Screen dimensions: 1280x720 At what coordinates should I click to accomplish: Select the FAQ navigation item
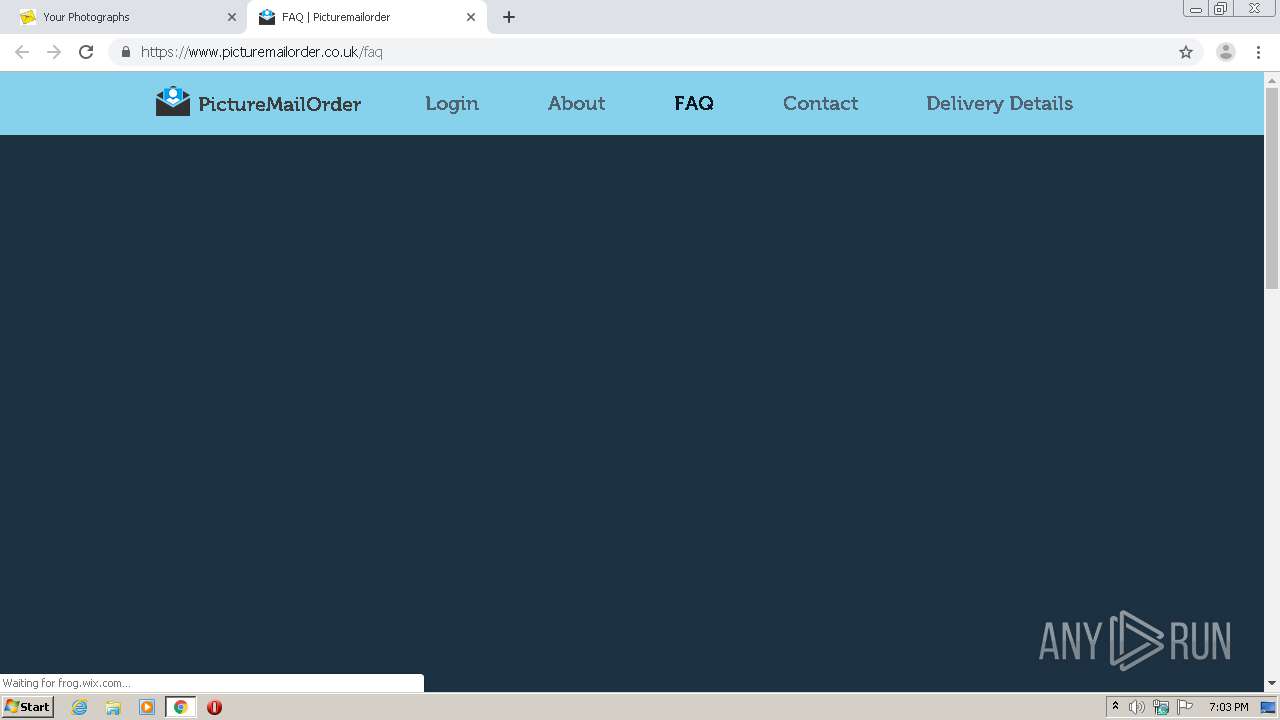click(x=694, y=103)
